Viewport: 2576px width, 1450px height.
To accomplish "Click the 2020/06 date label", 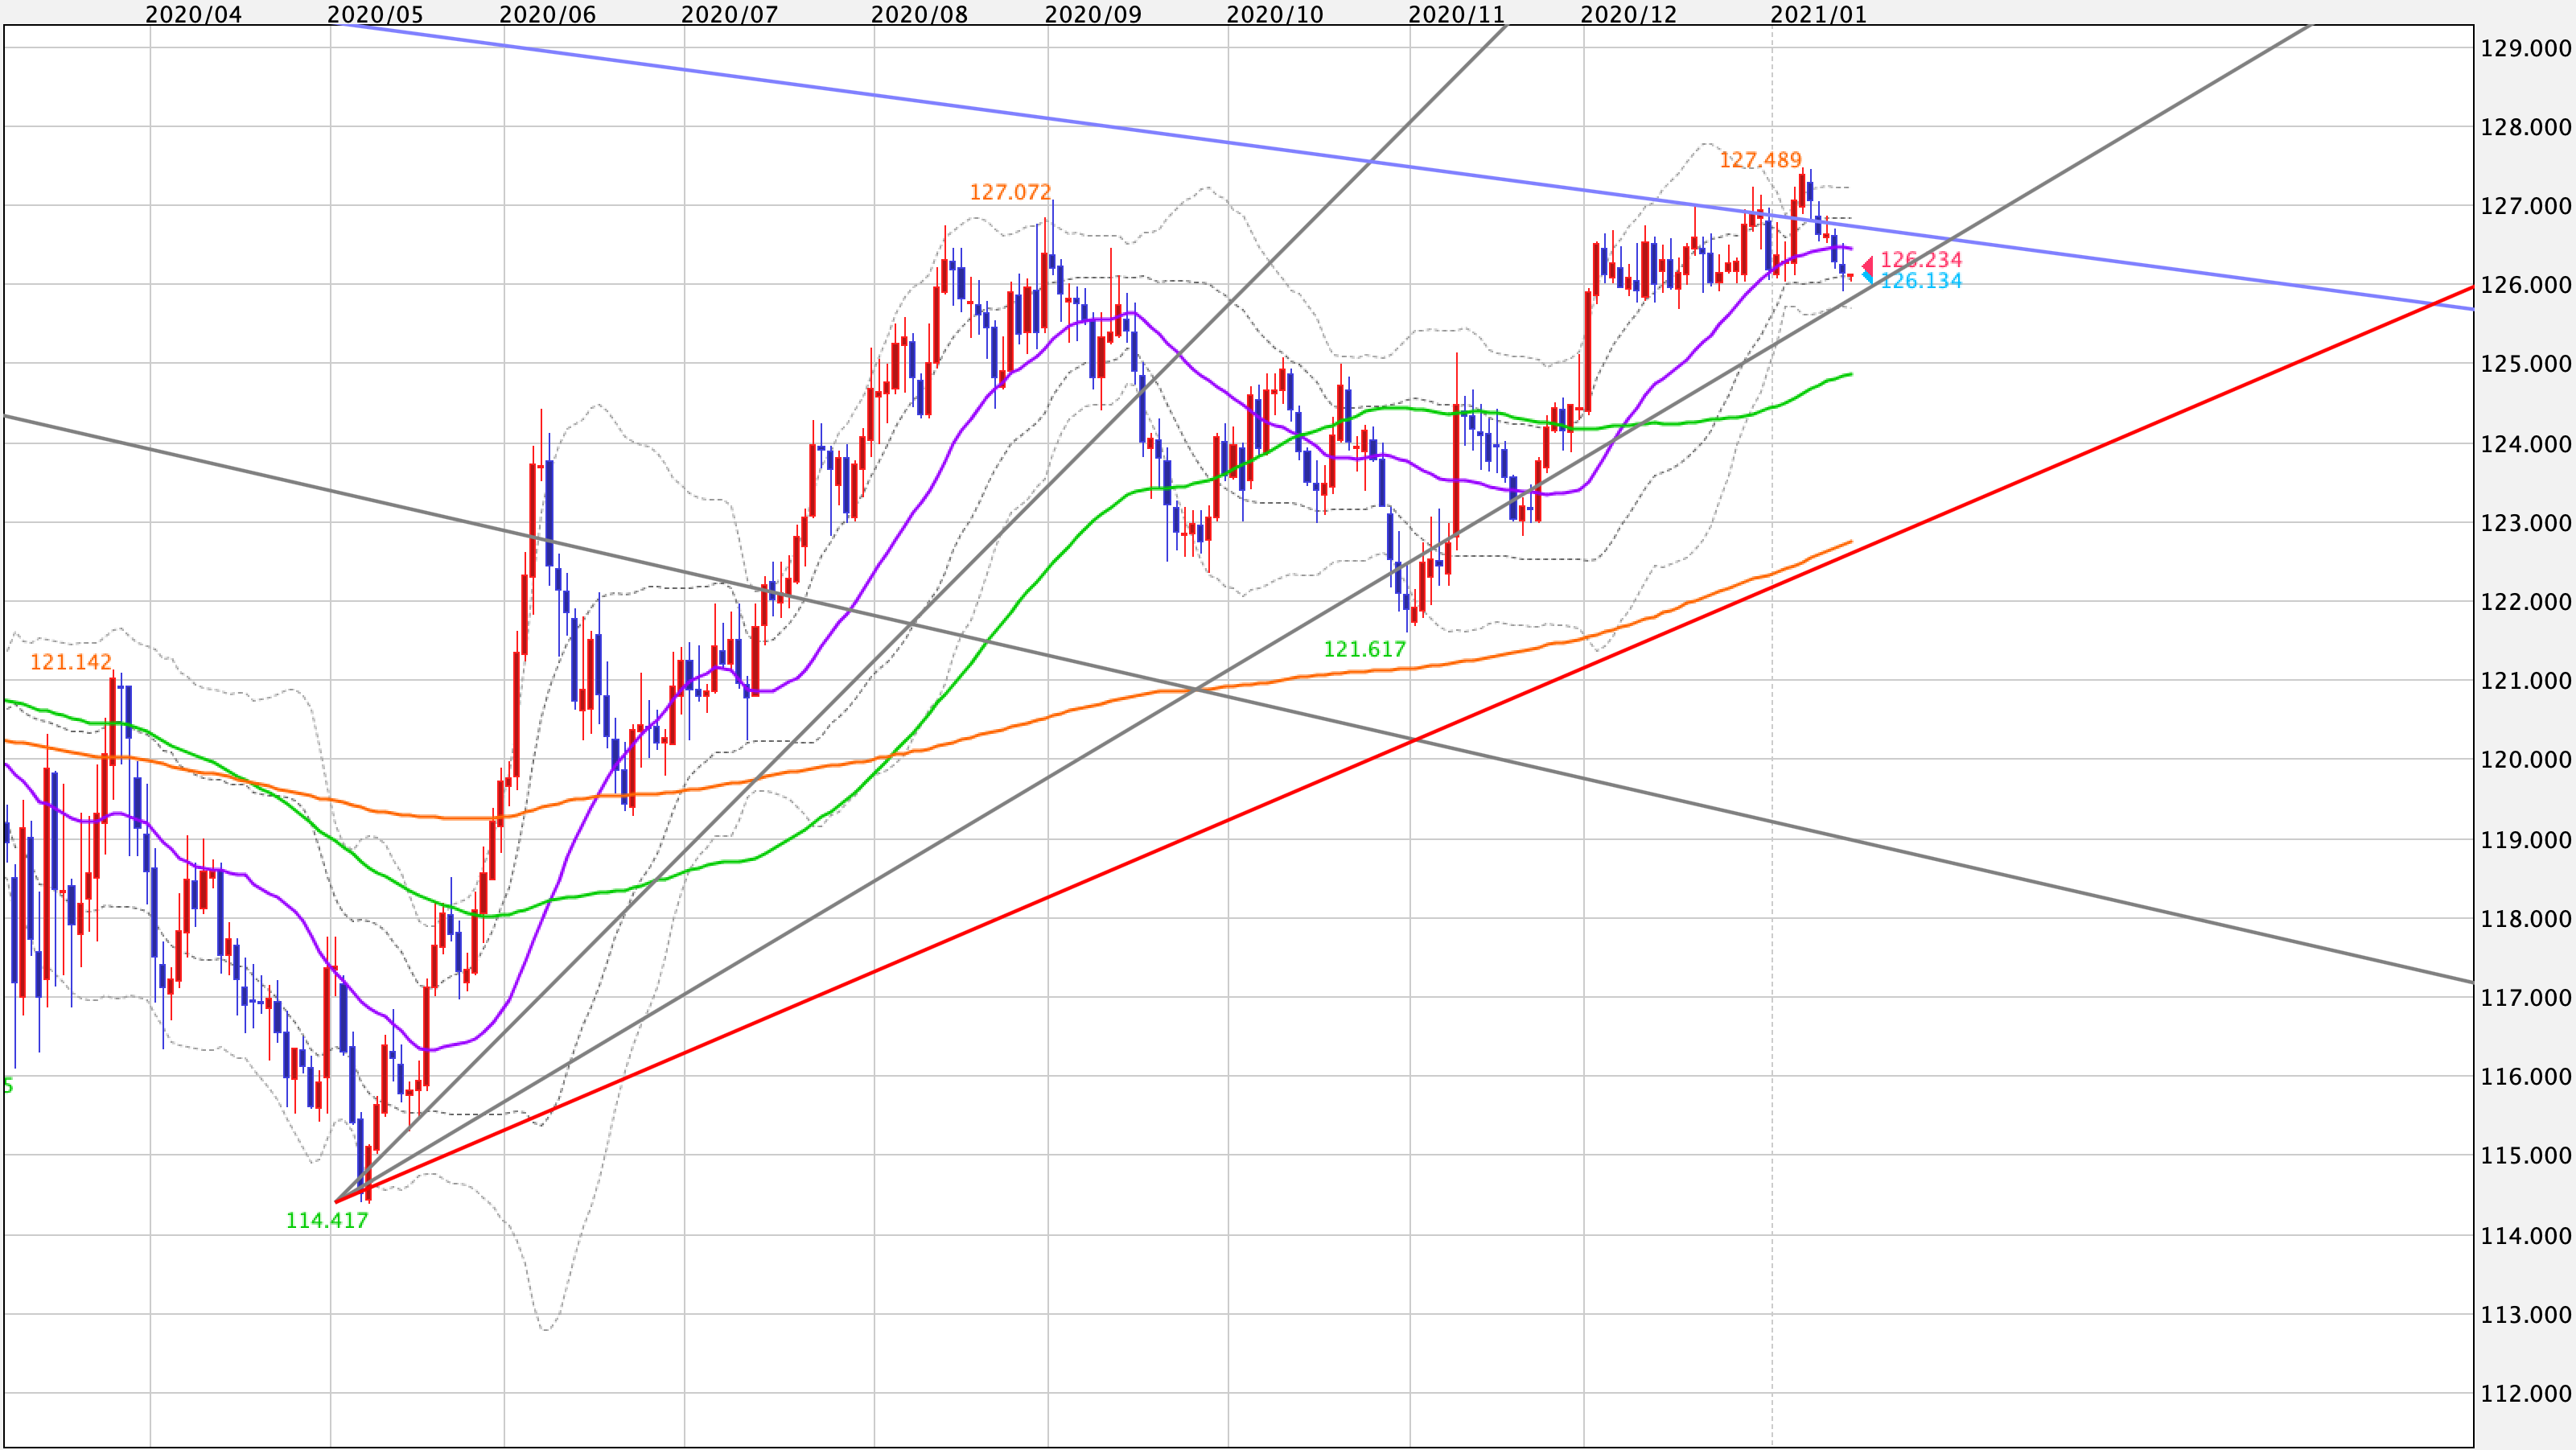I will 548,14.
